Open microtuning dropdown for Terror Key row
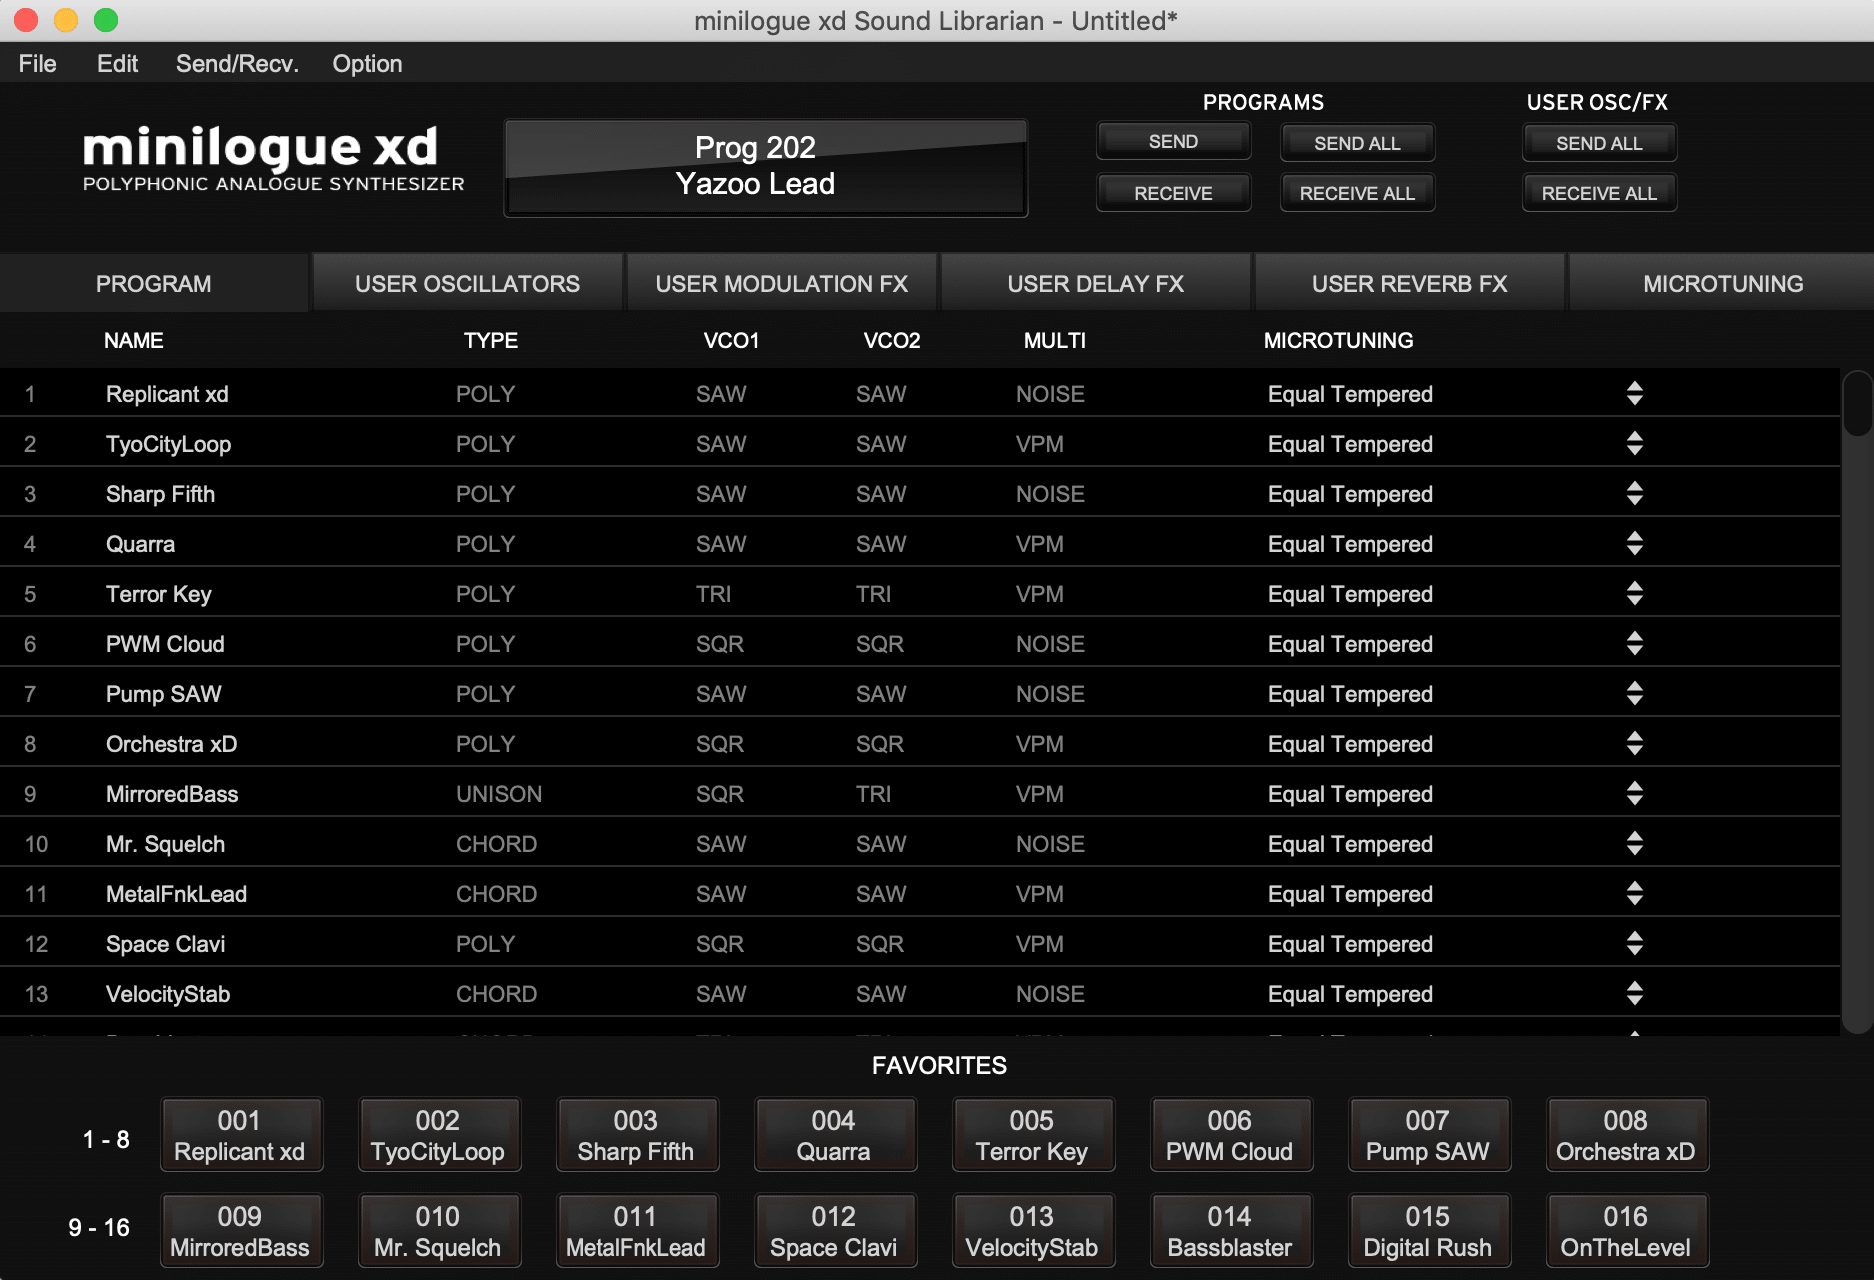Screen dimensions: 1874x1280 click(x=1634, y=594)
